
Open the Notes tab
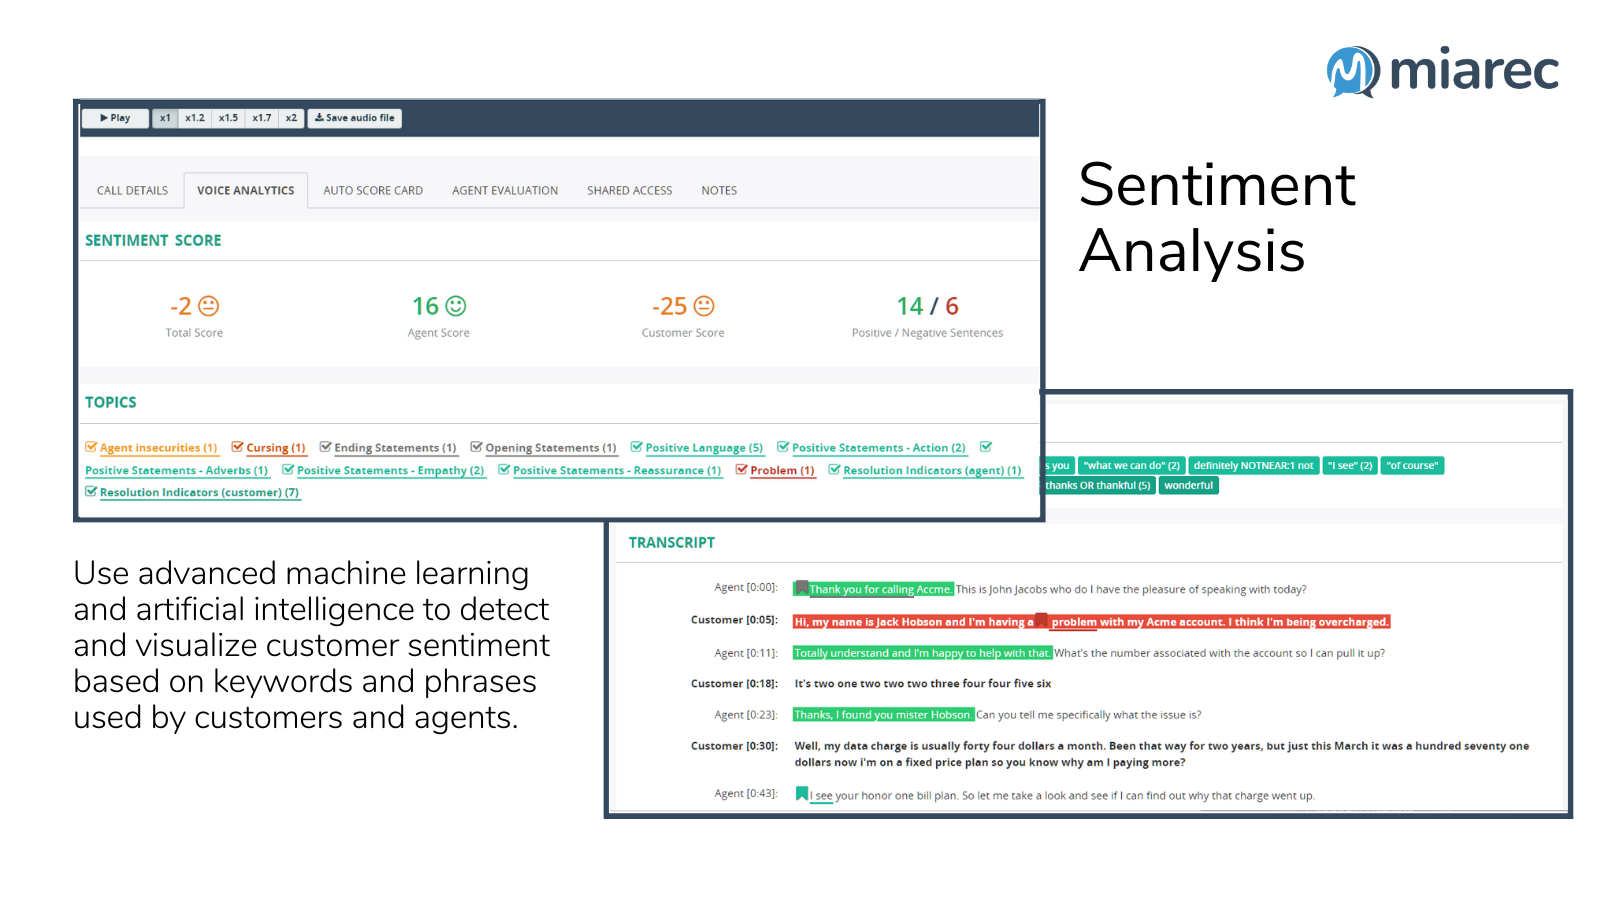pos(718,190)
